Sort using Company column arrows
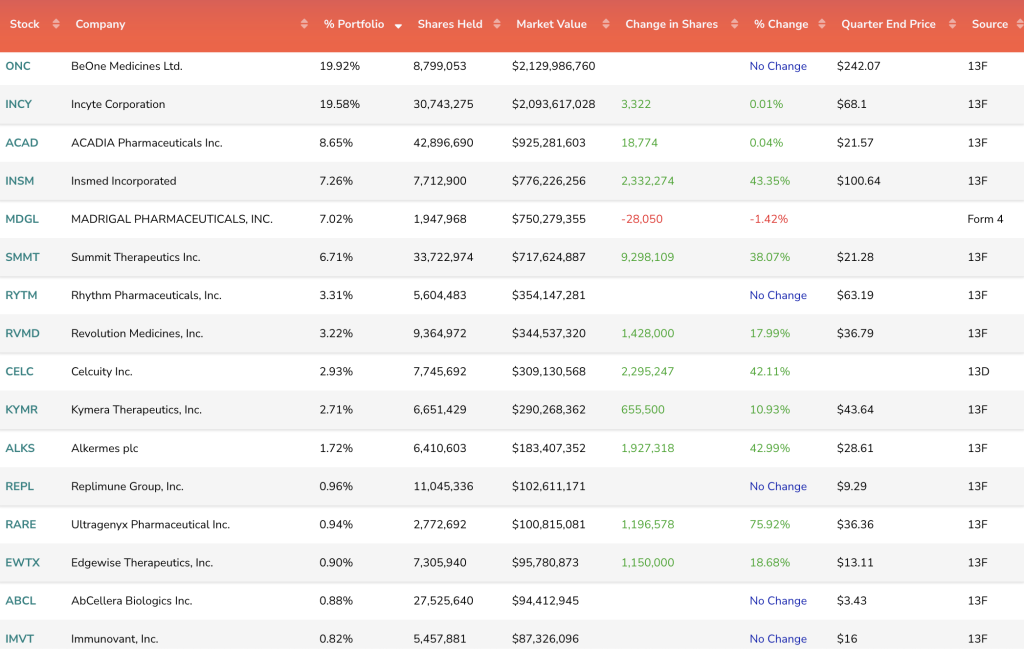Image resolution: width=1024 pixels, height=649 pixels. click(304, 24)
